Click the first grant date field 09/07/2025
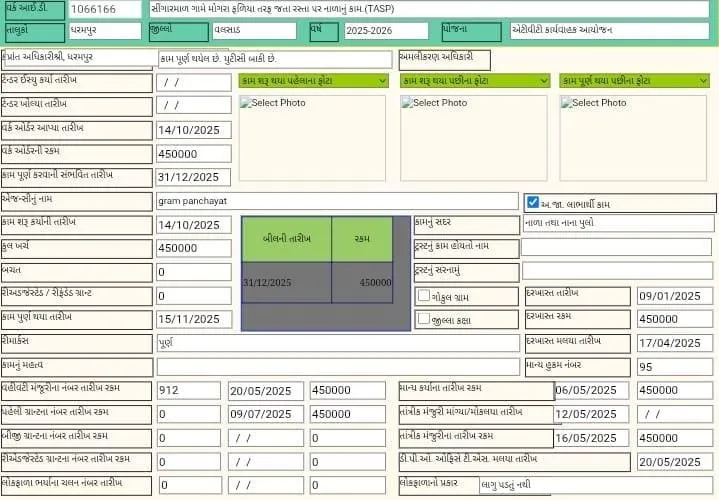The width and height of the screenshot is (719, 500). click(x=266, y=414)
